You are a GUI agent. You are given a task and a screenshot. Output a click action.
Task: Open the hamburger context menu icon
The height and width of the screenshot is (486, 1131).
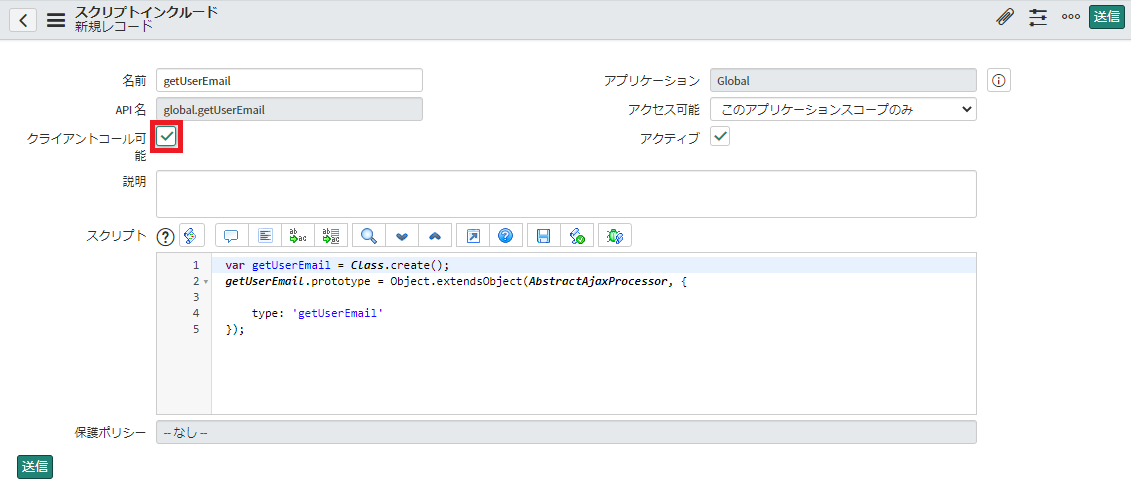[56, 19]
